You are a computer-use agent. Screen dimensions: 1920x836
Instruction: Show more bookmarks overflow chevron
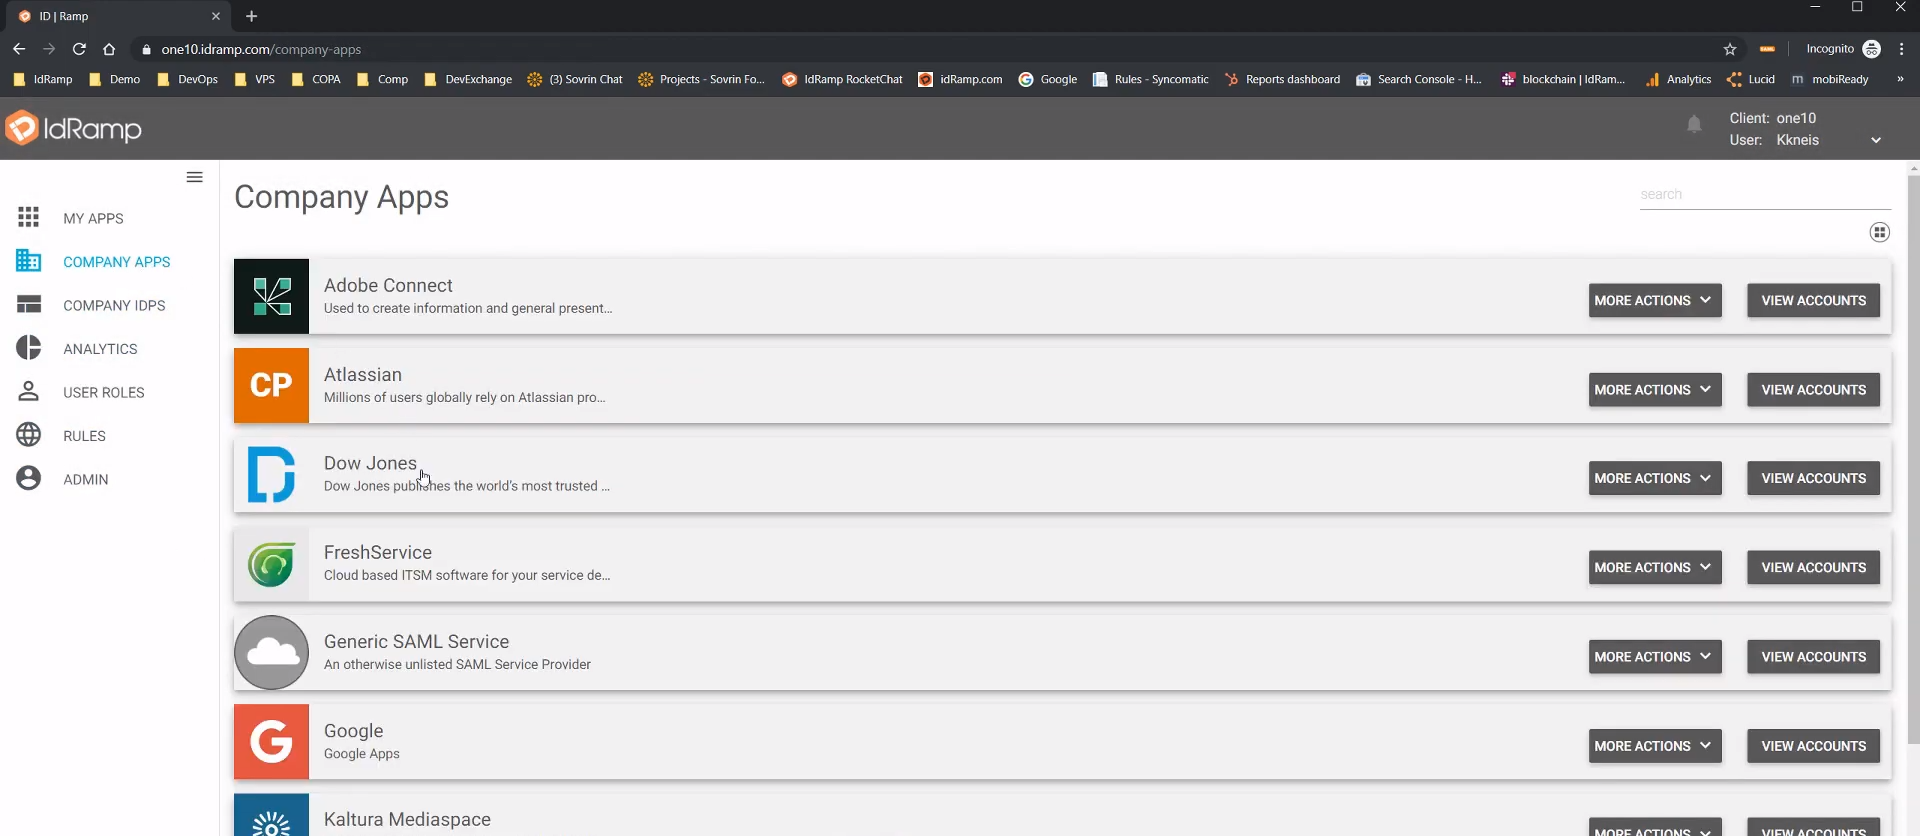(1900, 79)
